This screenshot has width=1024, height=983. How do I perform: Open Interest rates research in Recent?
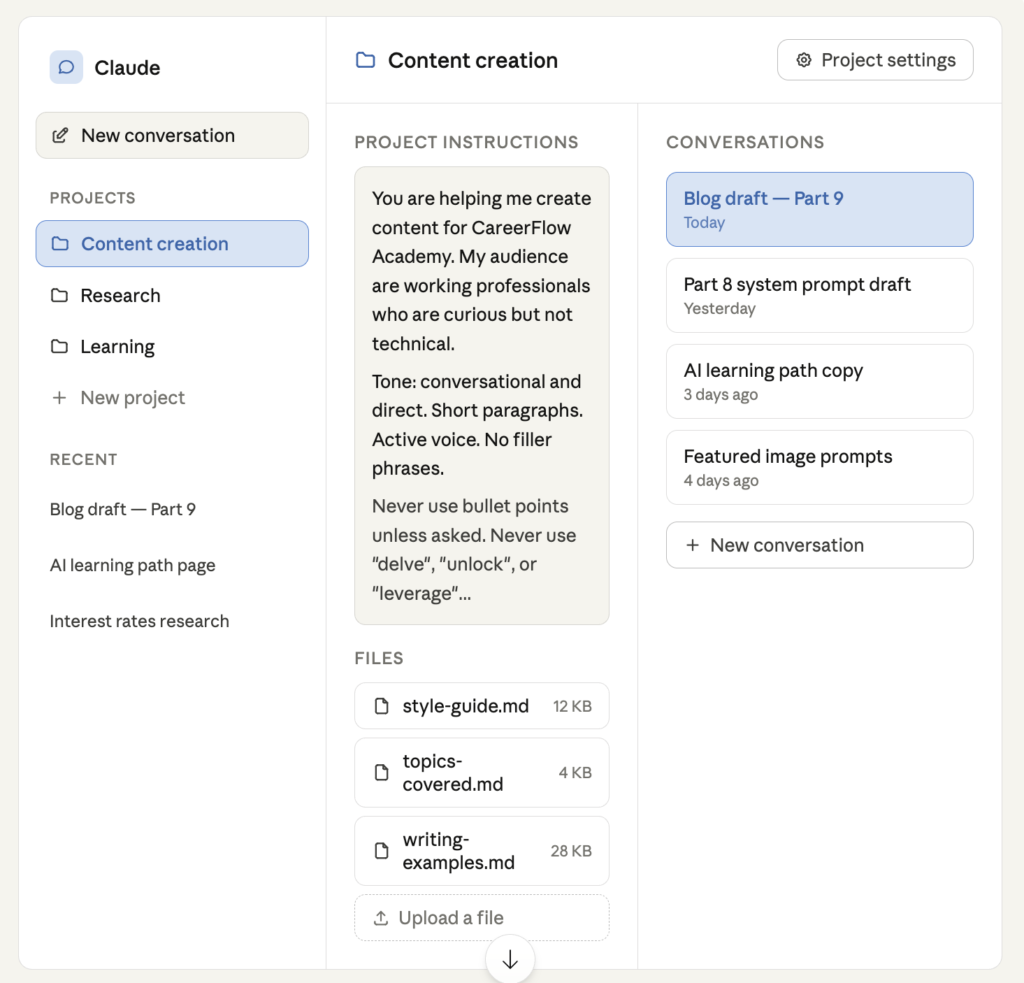(x=140, y=621)
